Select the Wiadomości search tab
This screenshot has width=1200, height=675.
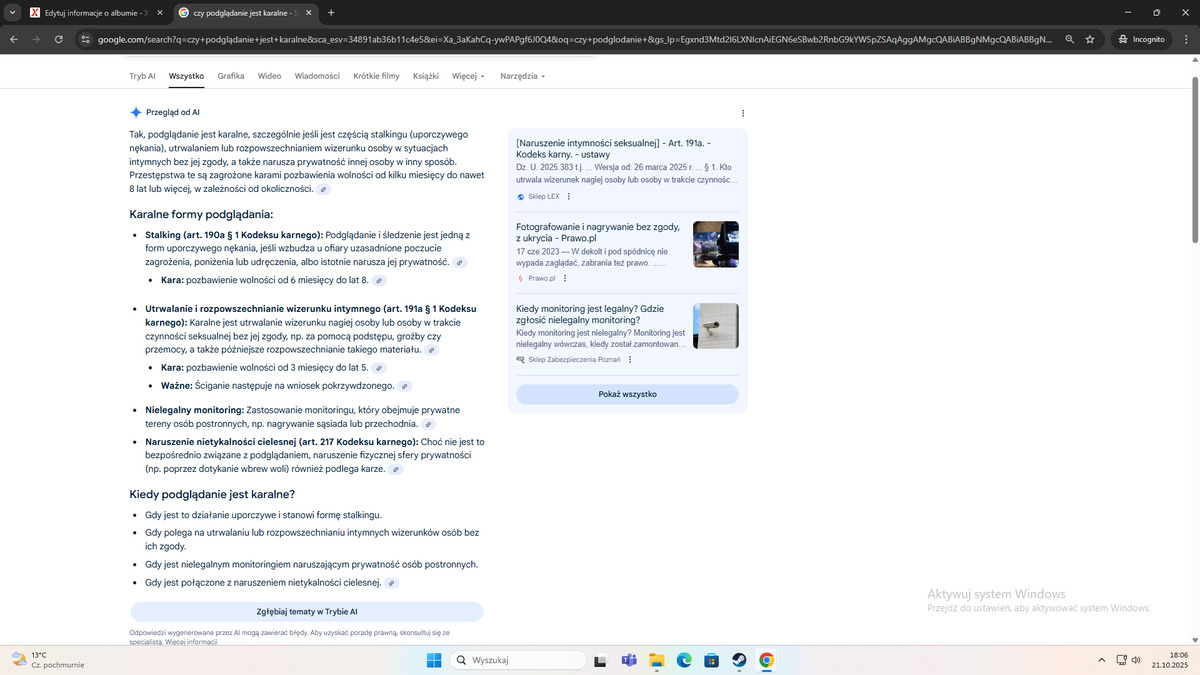pyautogui.click(x=317, y=76)
